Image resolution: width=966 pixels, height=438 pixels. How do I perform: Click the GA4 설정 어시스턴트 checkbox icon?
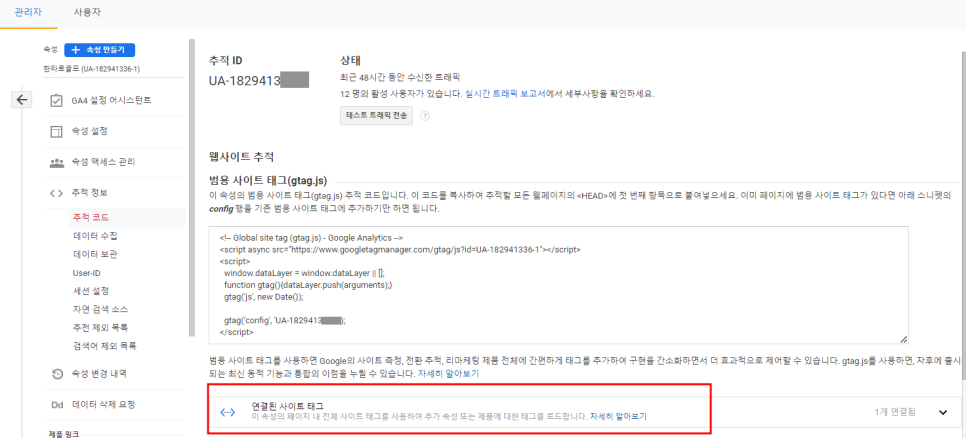tap(56, 100)
